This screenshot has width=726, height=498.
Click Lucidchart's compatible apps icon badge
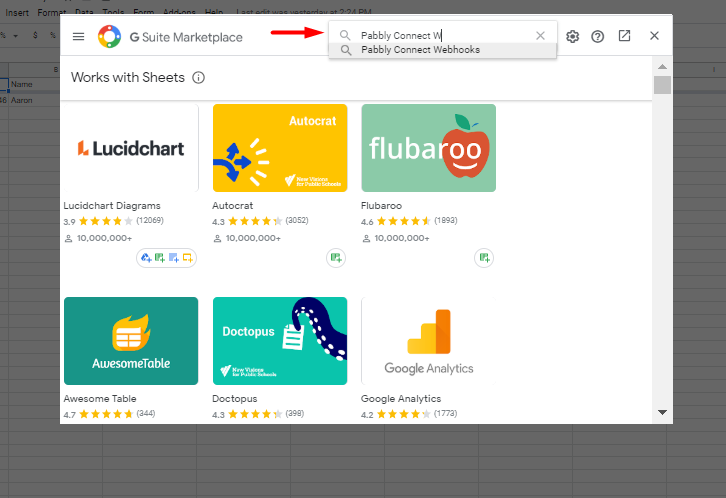tap(166, 258)
